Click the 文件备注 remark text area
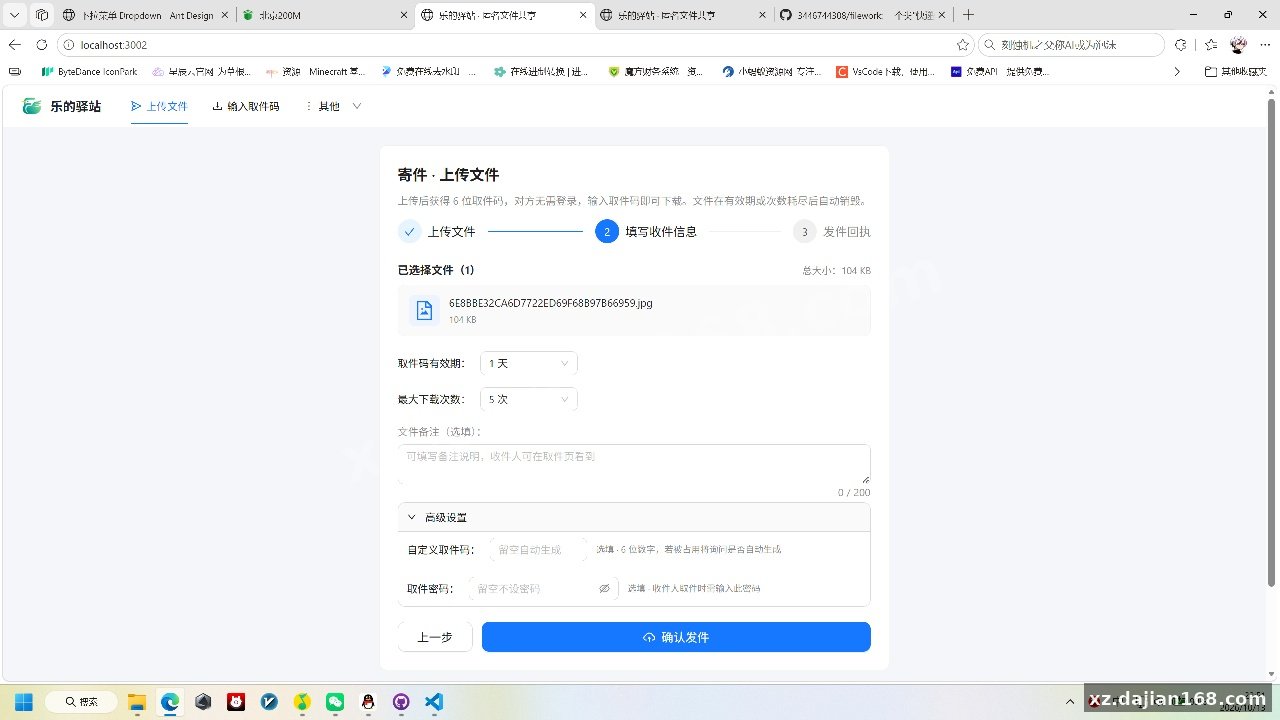This screenshot has width=1280, height=720. (634, 464)
